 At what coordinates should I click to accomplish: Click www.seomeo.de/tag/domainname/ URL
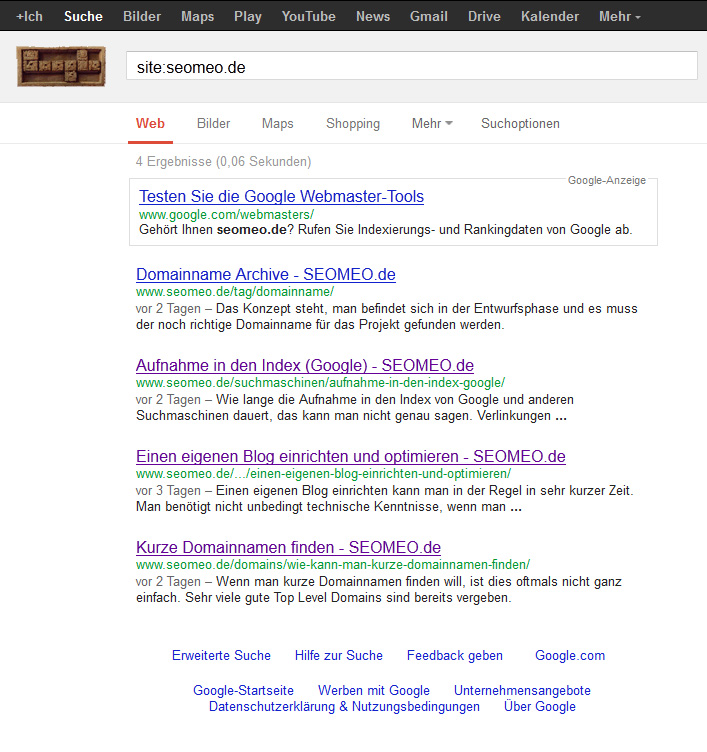point(235,292)
